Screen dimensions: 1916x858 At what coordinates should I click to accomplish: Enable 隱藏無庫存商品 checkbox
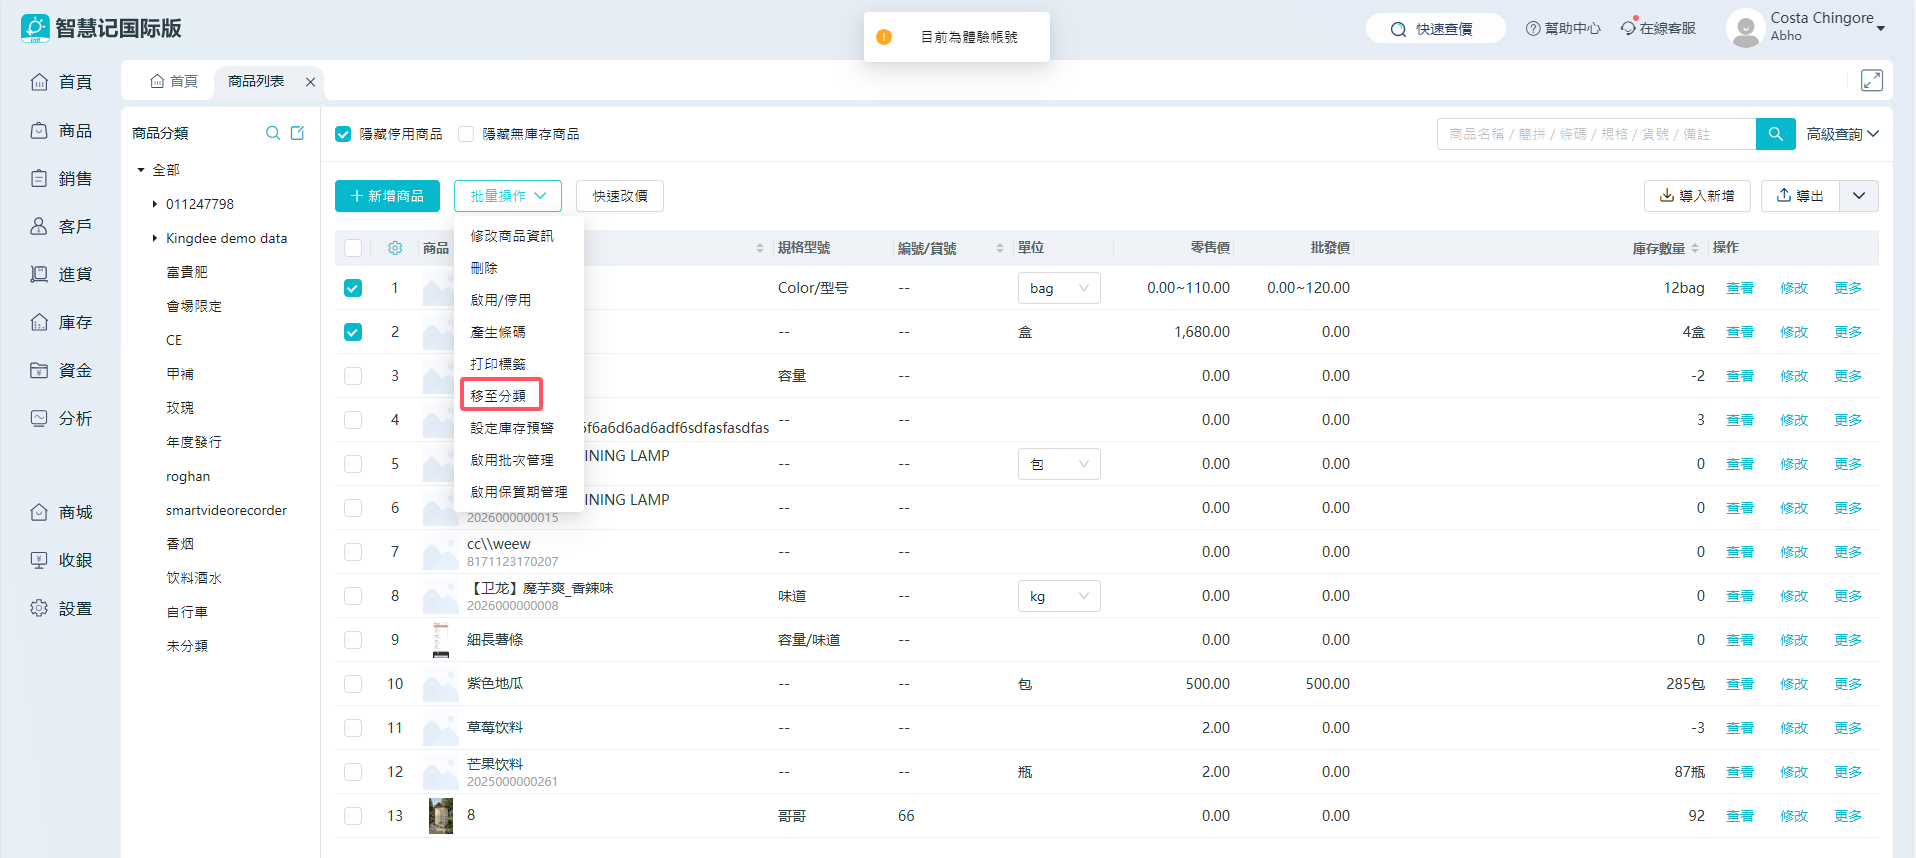point(466,134)
